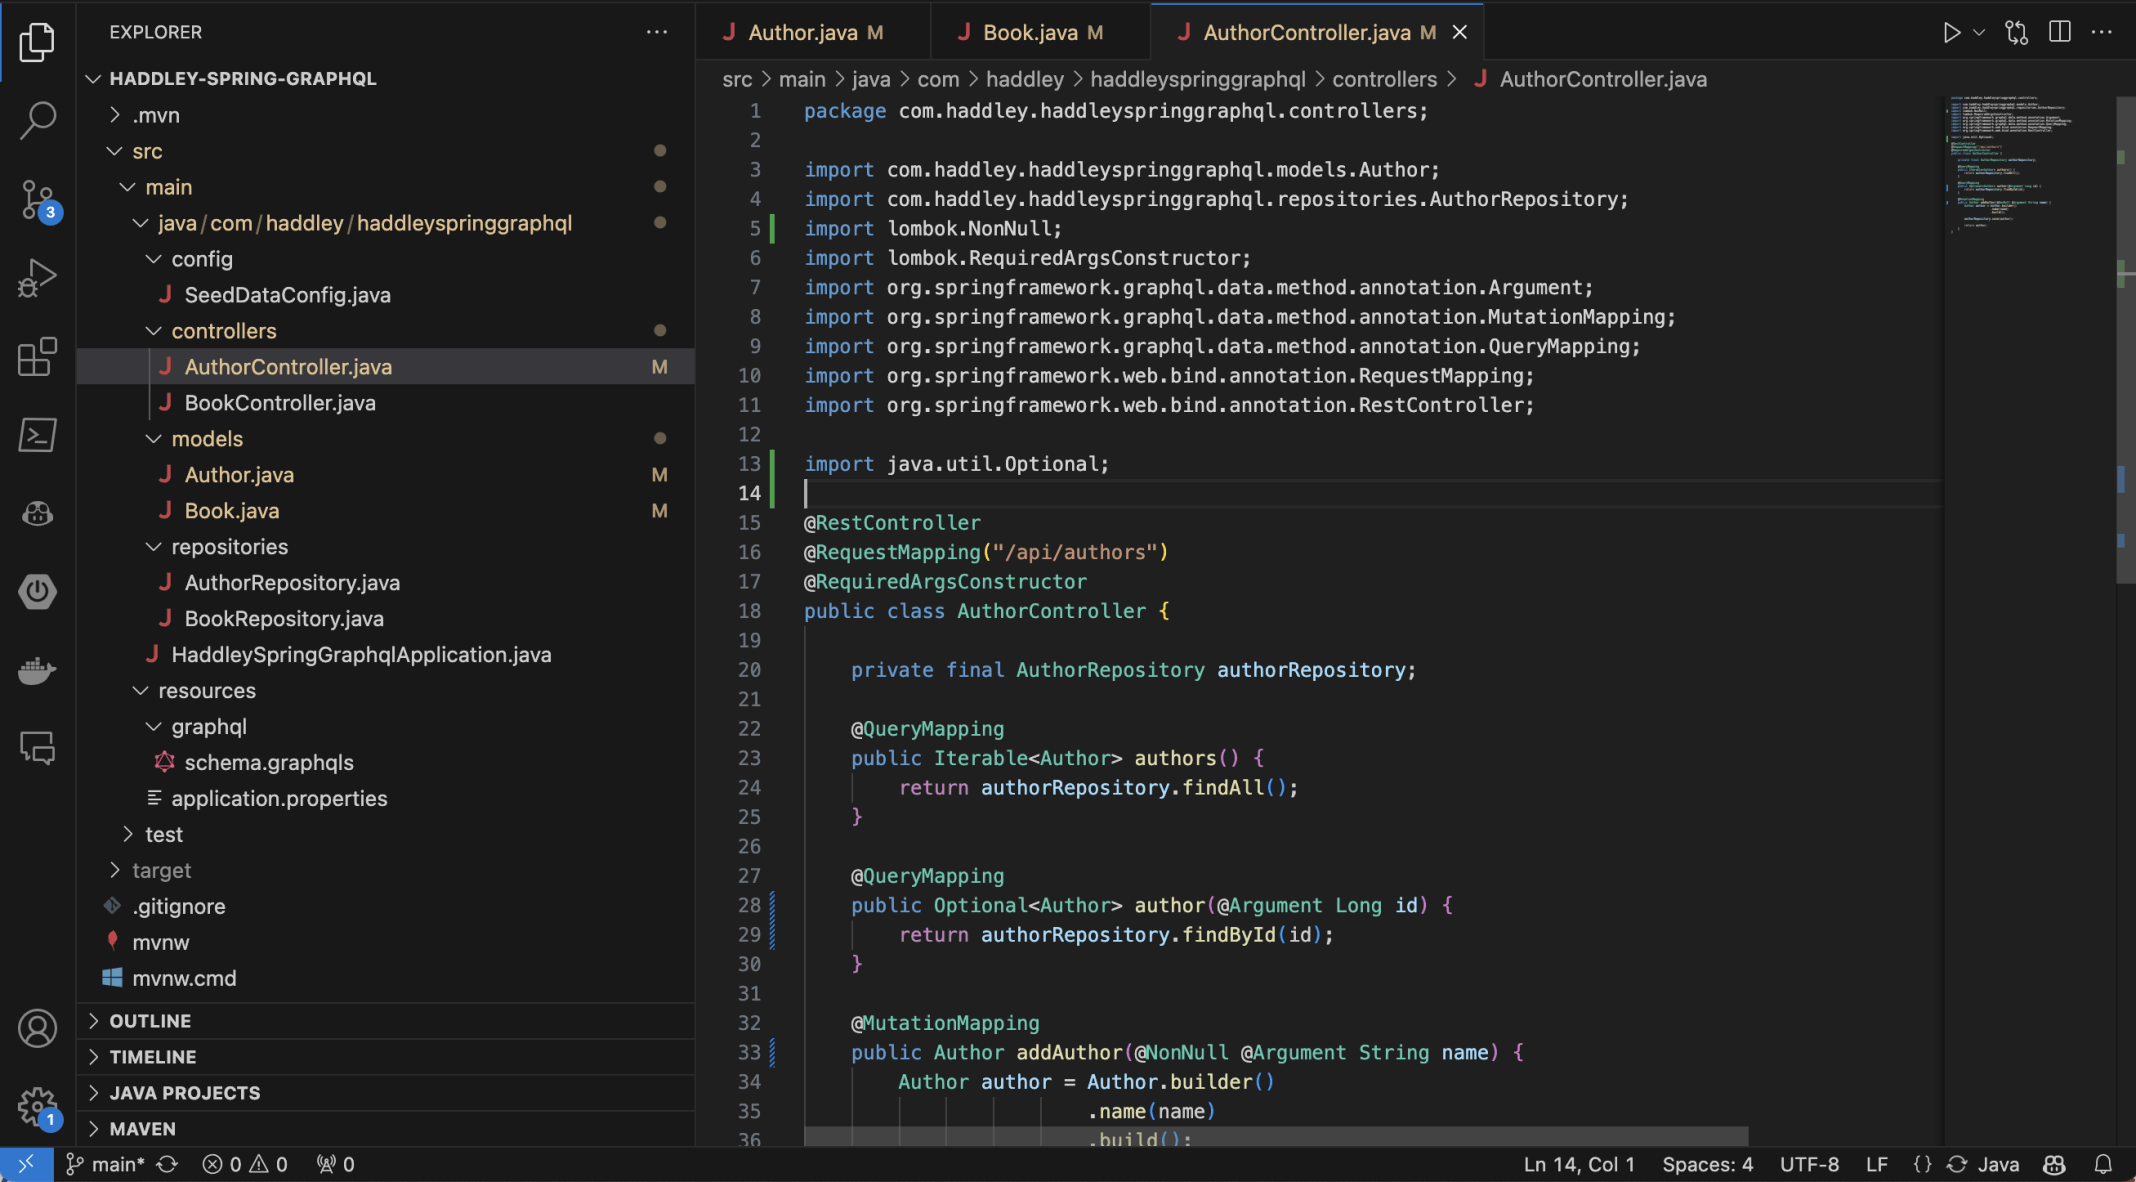Switch to the Author.java tab
This screenshot has width=2136, height=1182.
(802, 32)
